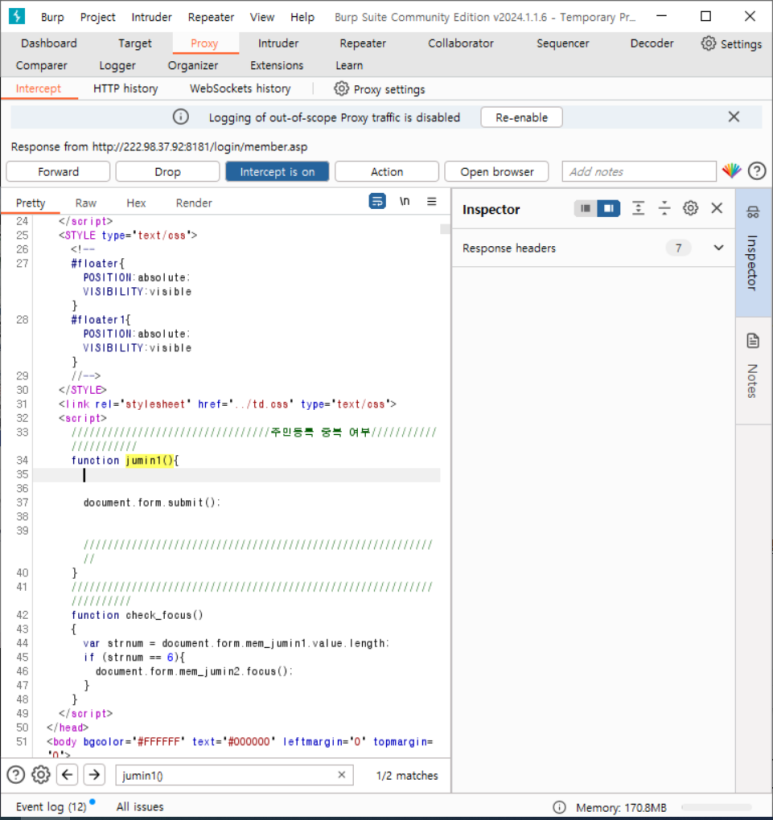The height and width of the screenshot is (820, 773).
Task: Select the WebSockets history sub-tab
Action: point(240,89)
